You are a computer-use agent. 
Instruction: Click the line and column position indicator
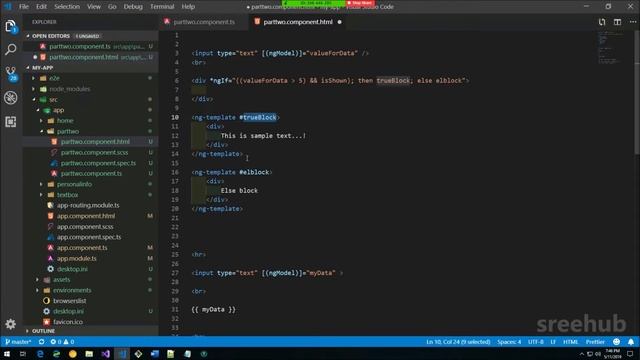458,342
